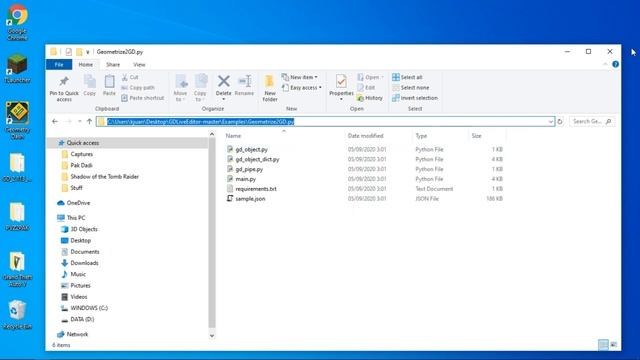Viewport: 640px width, 360px height.
Task: Open Recycle Bin on desktop
Action: 17,315
